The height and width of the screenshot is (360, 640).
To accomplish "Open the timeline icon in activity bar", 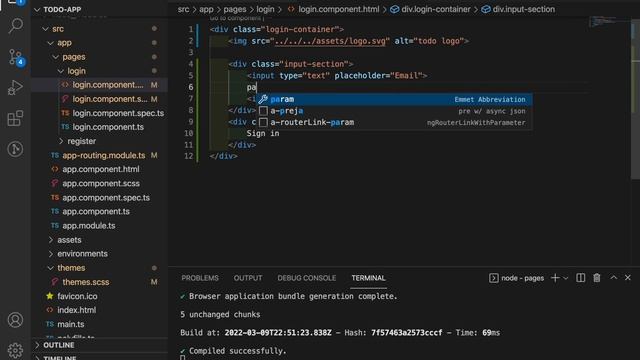I will coord(16,149).
